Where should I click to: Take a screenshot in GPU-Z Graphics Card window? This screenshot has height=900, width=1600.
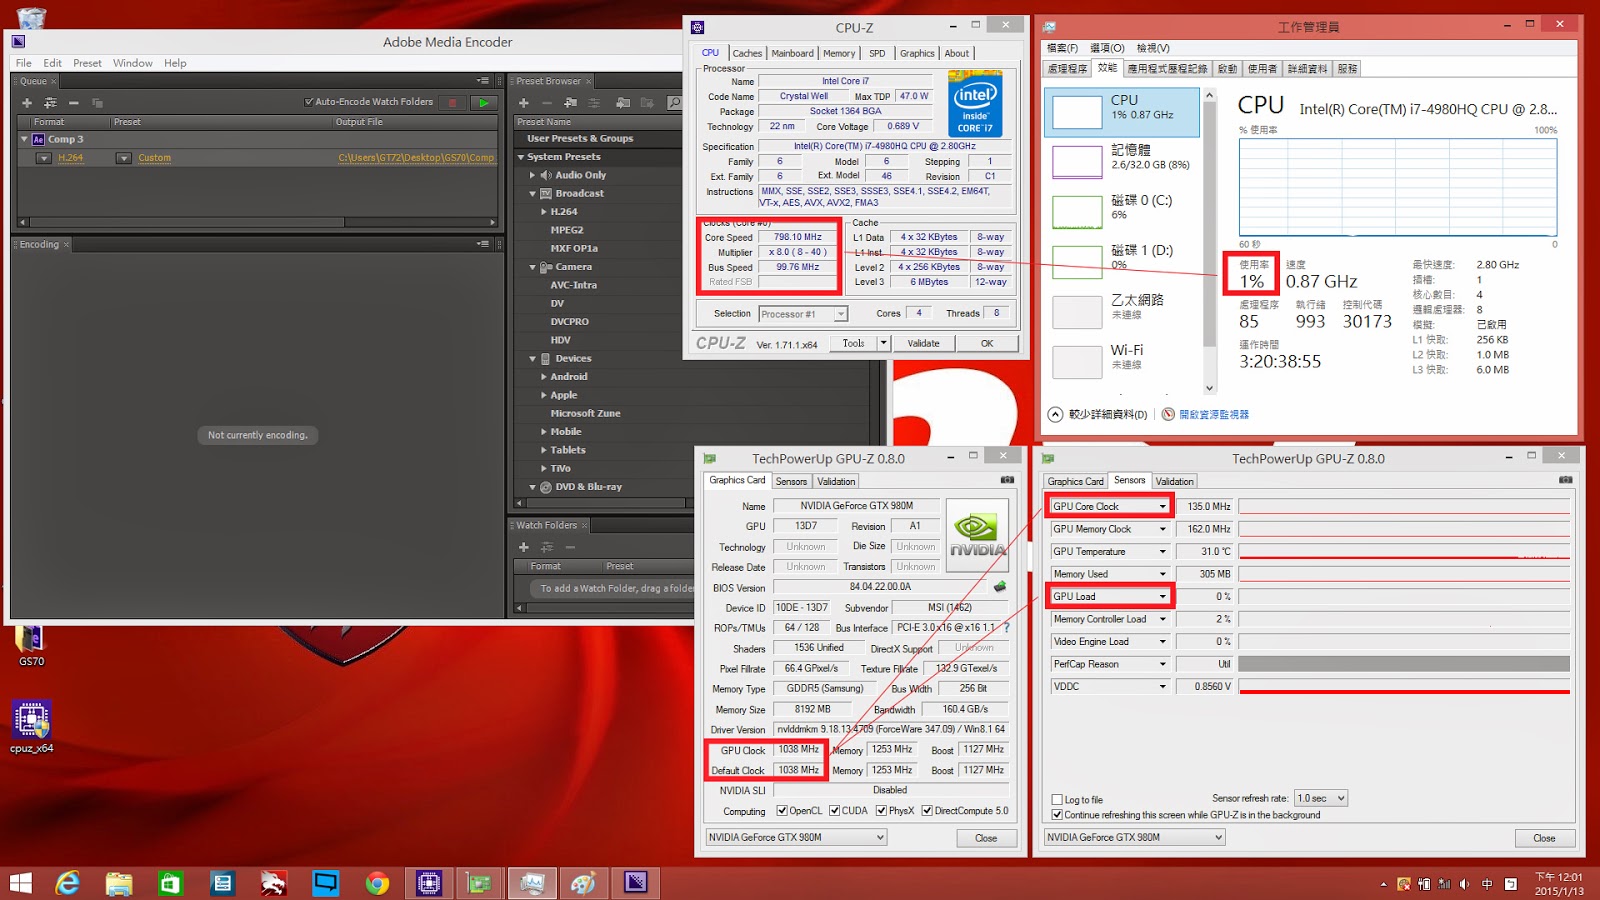[x=1007, y=481]
